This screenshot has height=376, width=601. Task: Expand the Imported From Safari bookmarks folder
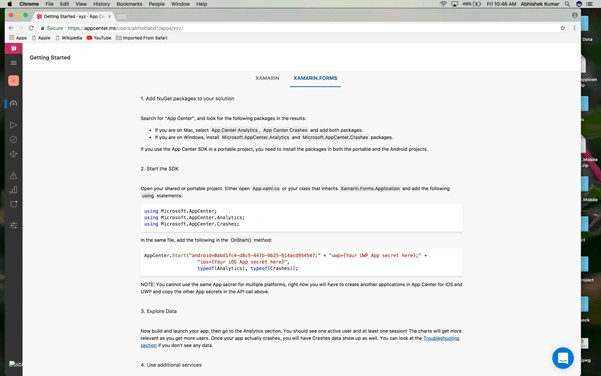tap(142, 38)
